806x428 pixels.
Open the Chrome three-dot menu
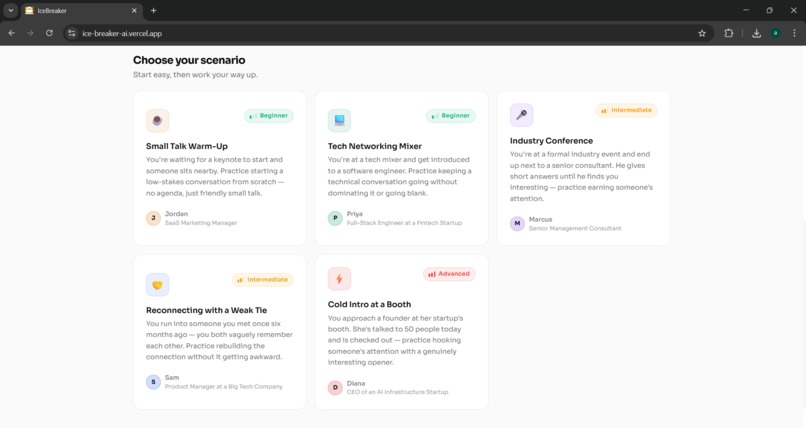tap(794, 33)
